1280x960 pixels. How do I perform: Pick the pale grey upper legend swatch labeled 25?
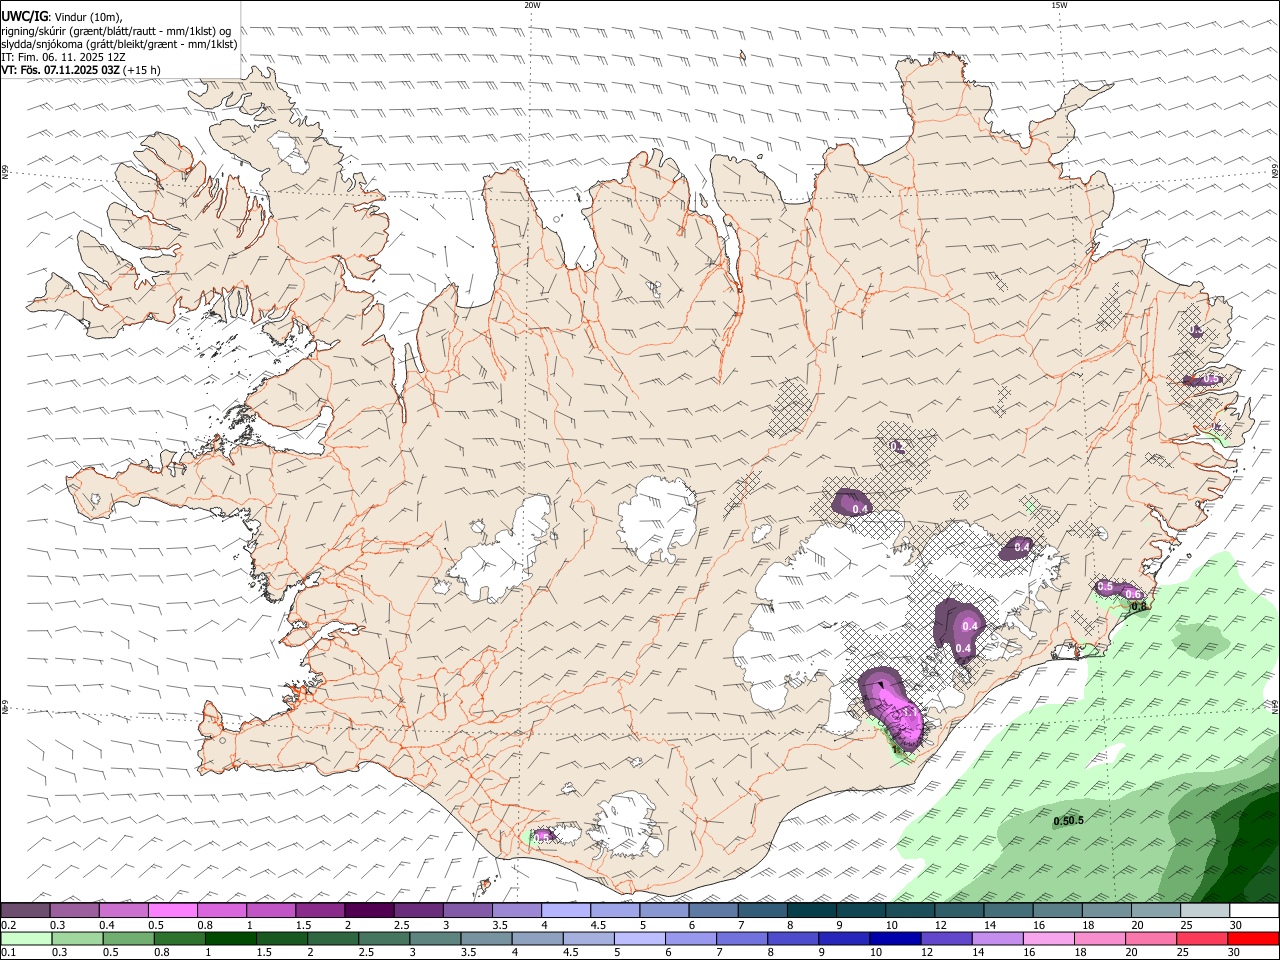tap(1205, 911)
